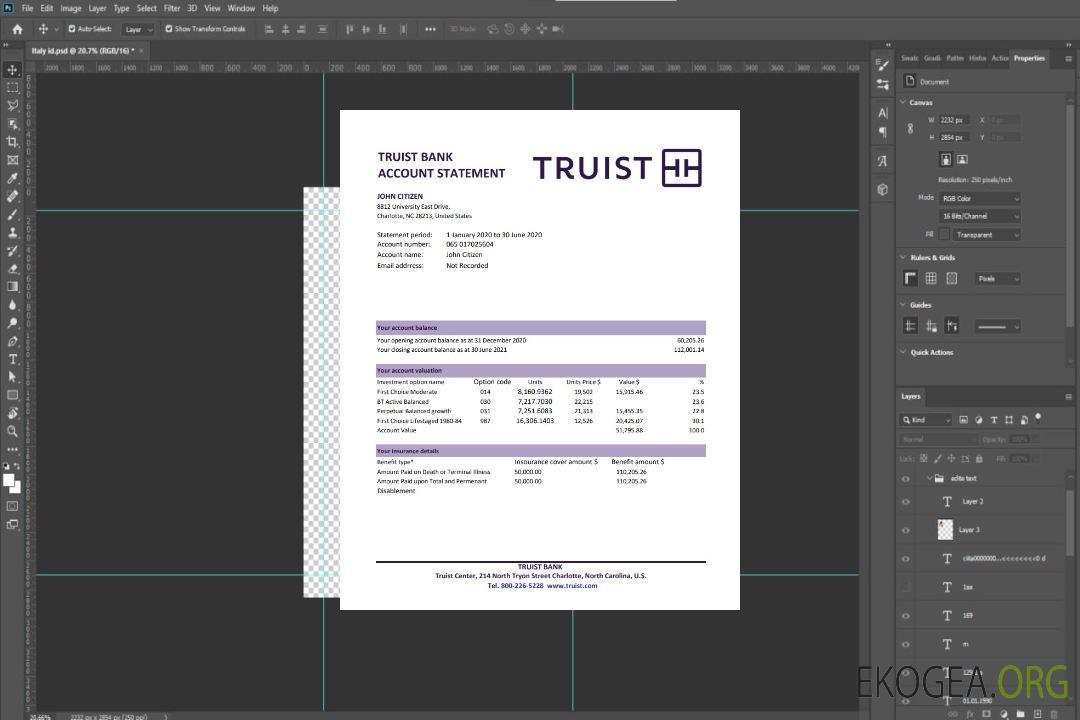Open the Auto-Select Layer dropdown
The height and width of the screenshot is (720, 1080).
(x=138, y=30)
